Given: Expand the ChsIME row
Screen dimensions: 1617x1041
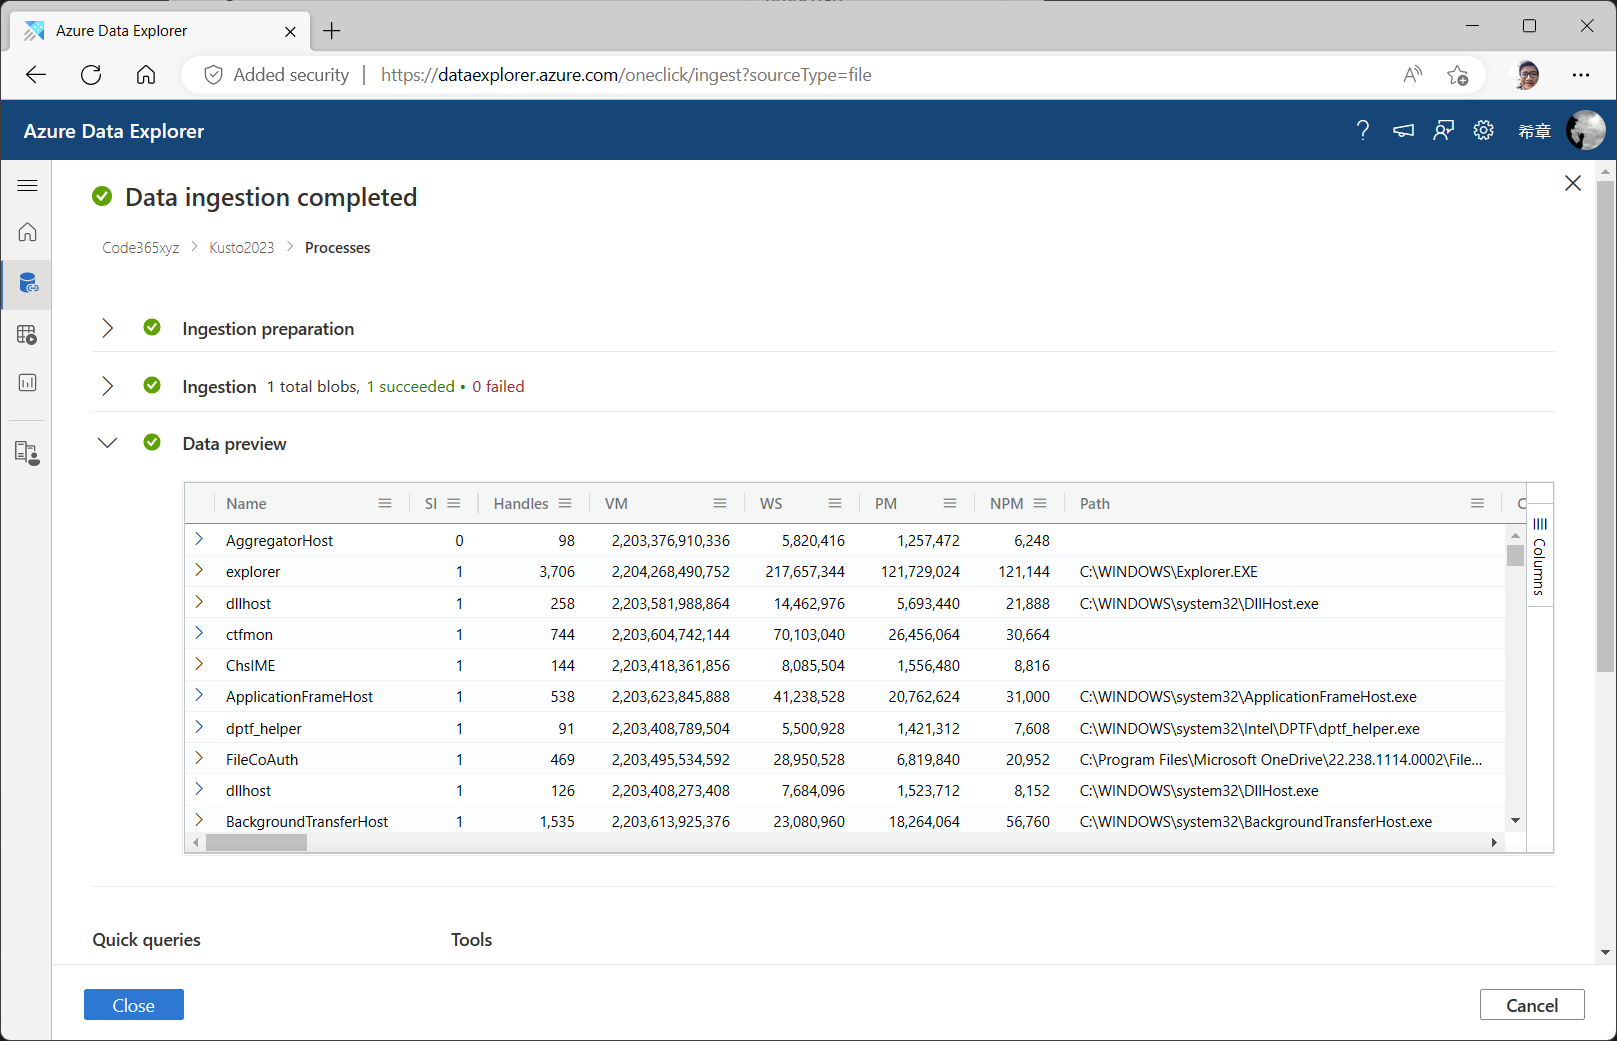Looking at the screenshot, I should point(199,664).
